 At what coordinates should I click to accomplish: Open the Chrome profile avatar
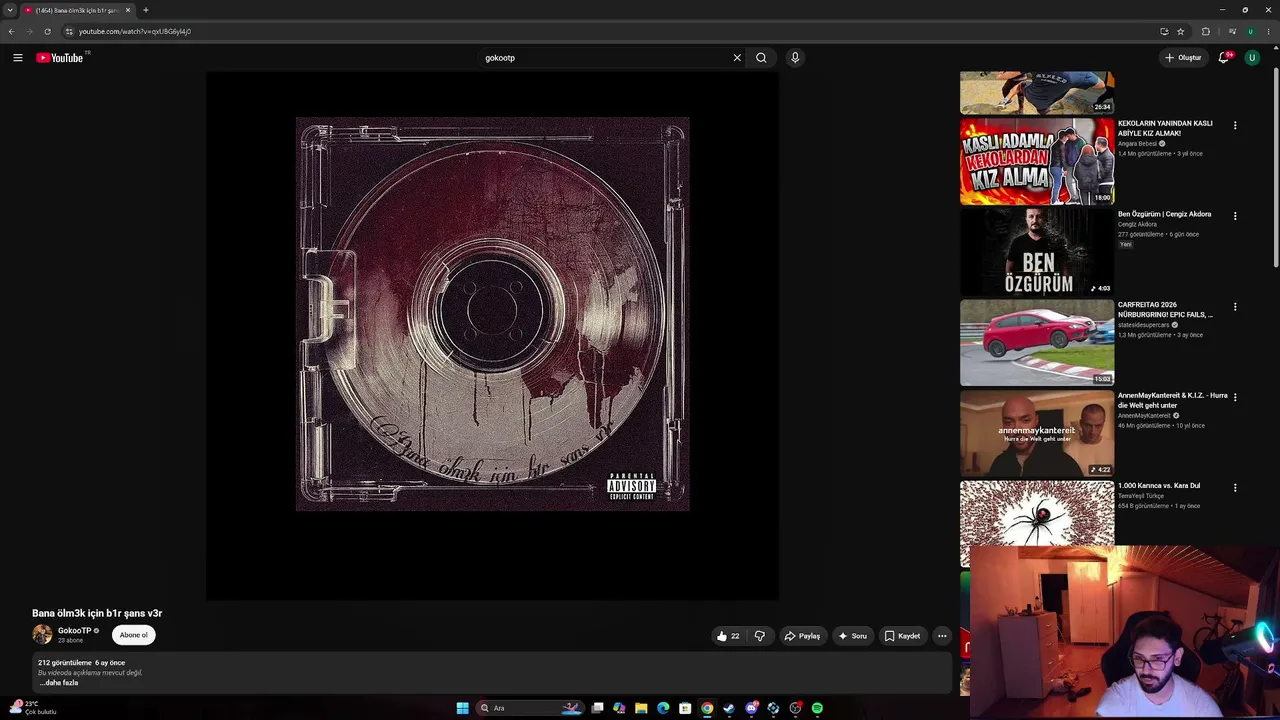pos(1250,31)
